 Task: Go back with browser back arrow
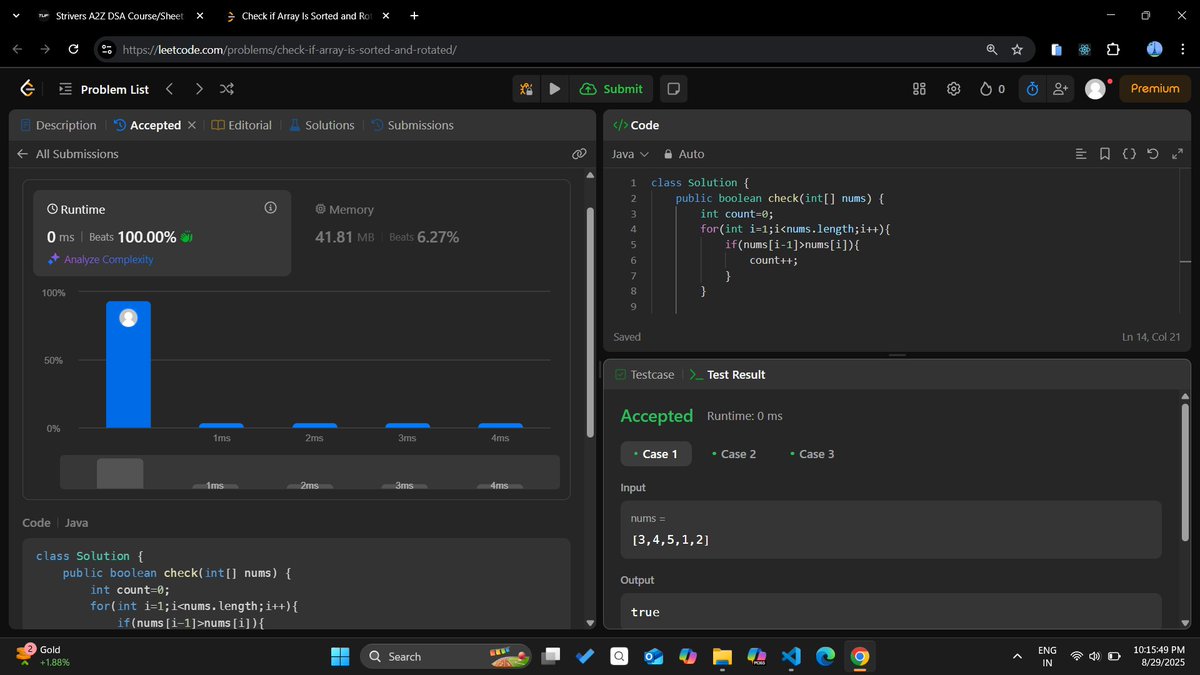coord(17,49)
